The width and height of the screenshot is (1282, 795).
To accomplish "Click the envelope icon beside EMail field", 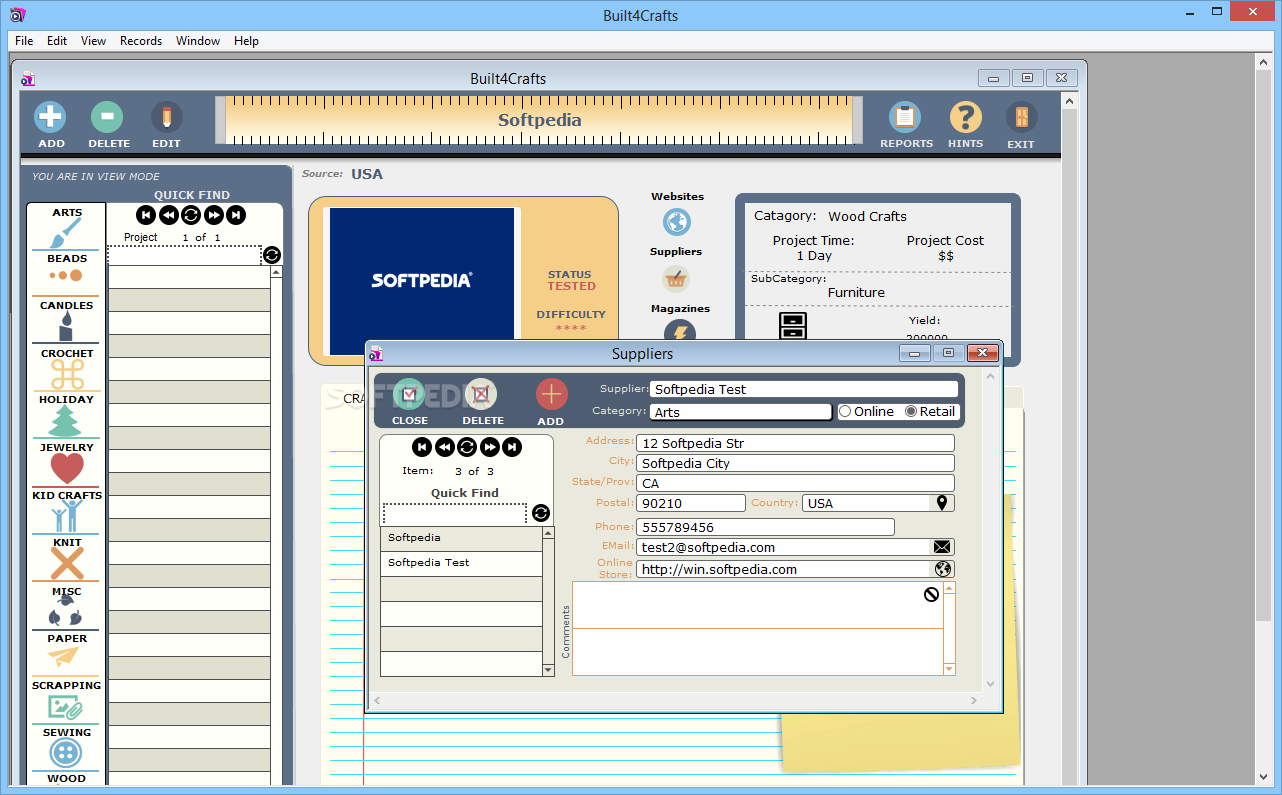I will click(942, 547).
